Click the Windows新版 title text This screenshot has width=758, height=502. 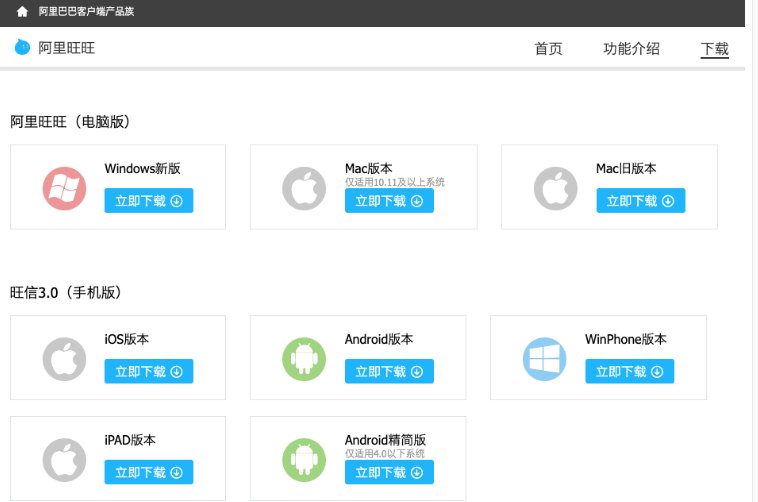click(x=143, y=168)
